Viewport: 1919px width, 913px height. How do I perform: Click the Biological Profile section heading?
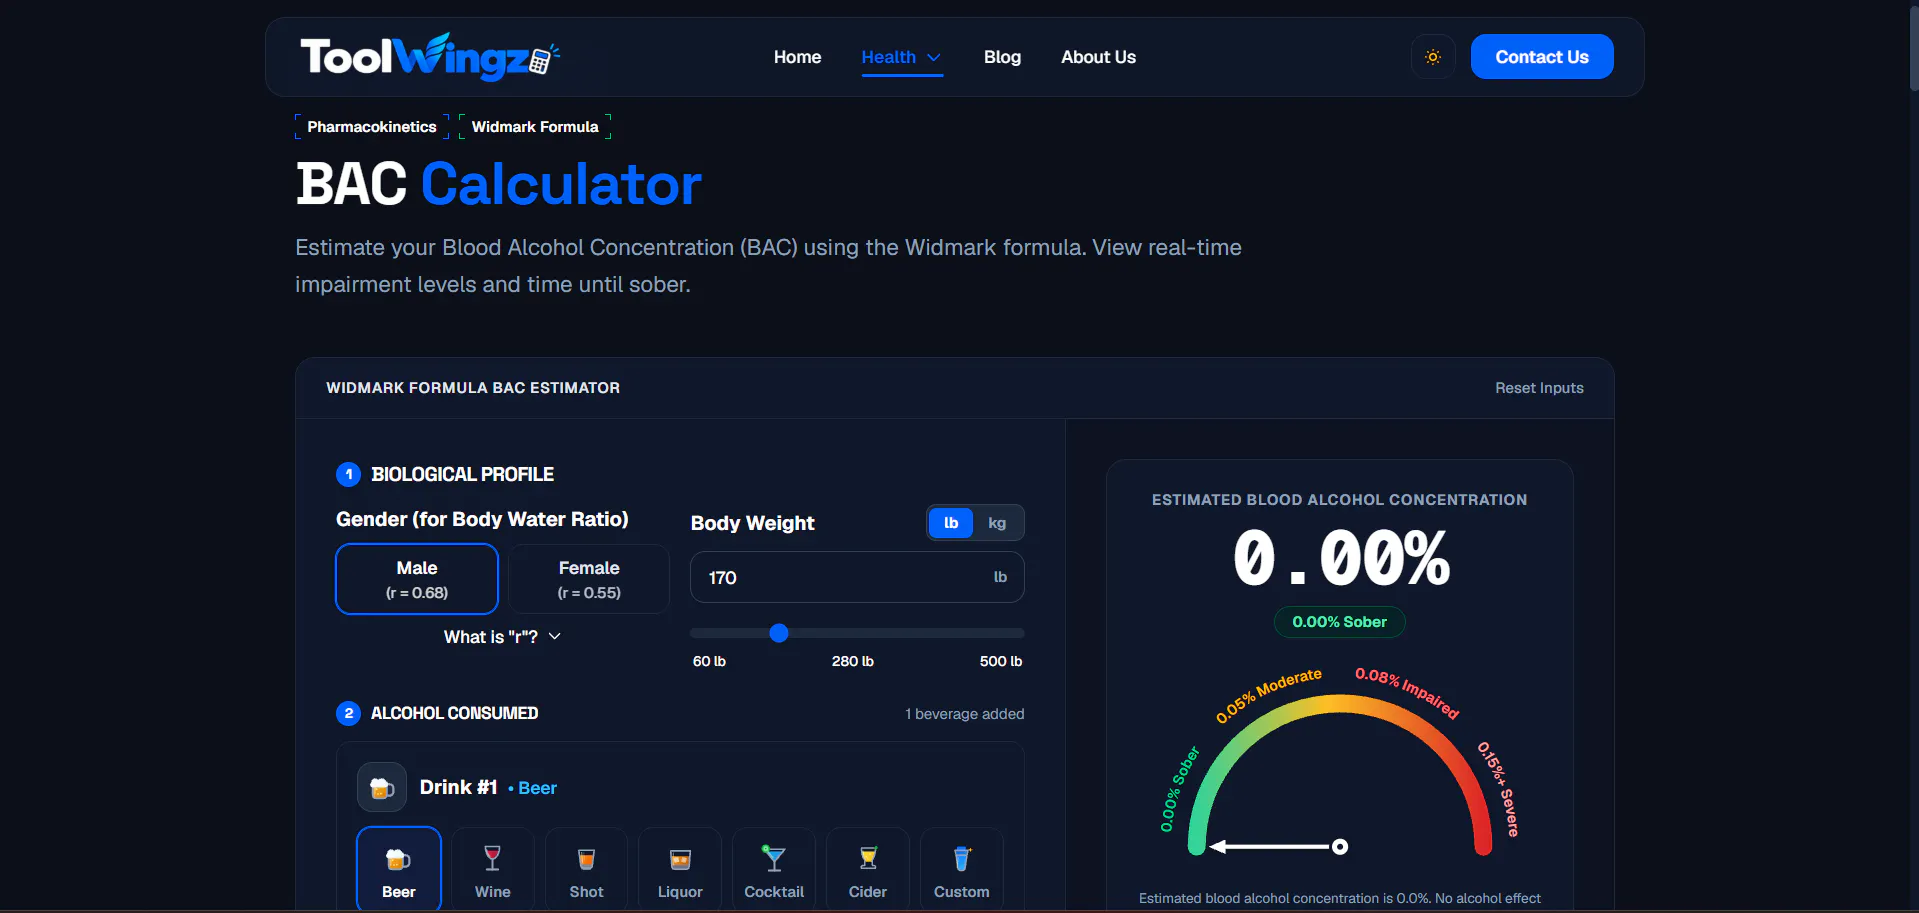tap(462, 474)
